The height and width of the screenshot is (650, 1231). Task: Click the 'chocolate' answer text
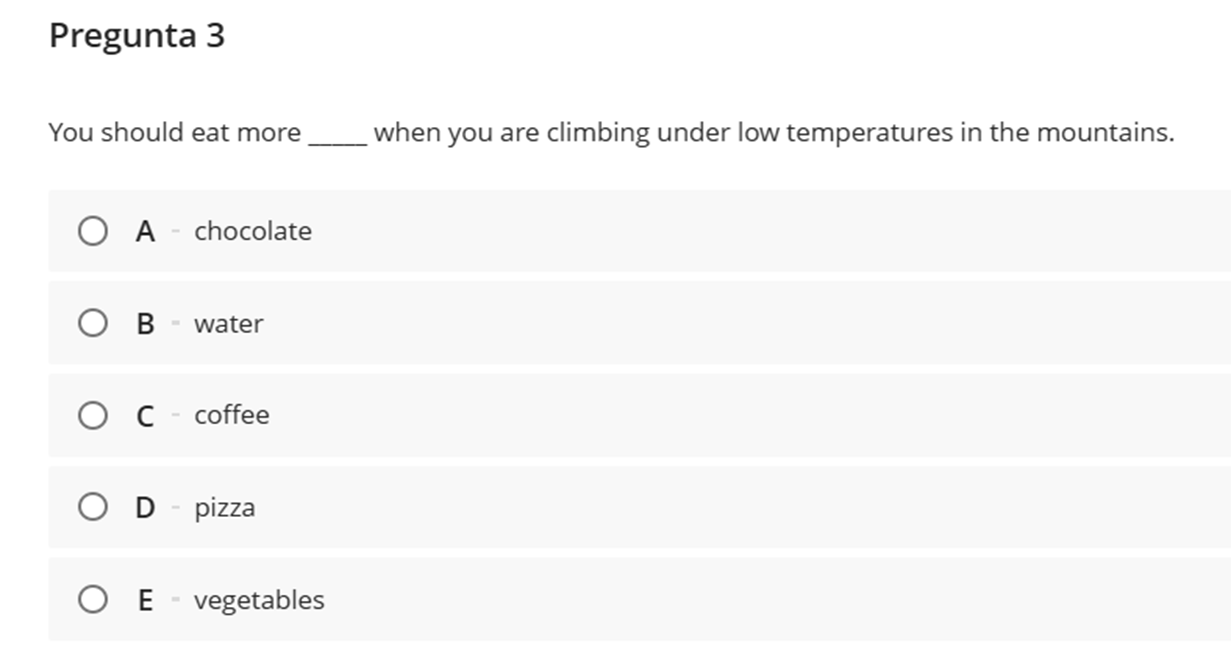(x=253, y=231)
